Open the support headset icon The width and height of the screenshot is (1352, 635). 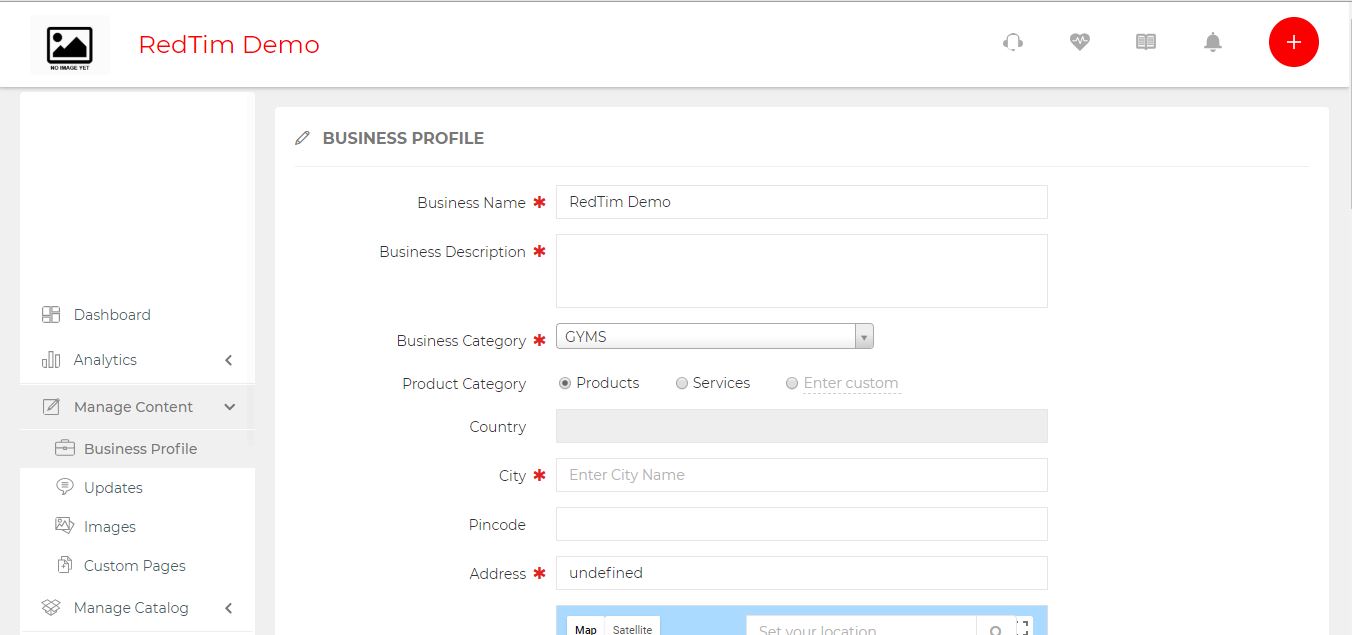(x=1013, y=42)
